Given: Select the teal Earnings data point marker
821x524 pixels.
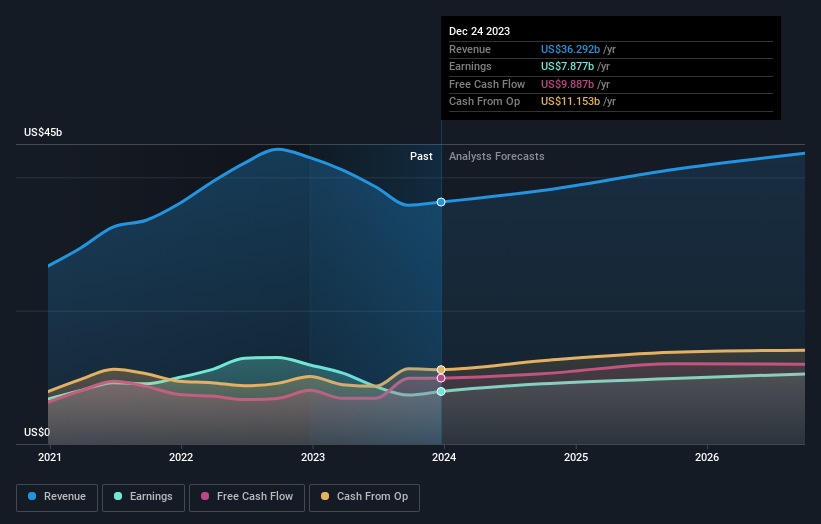Looking at the screenshot, I should [441, 392].
